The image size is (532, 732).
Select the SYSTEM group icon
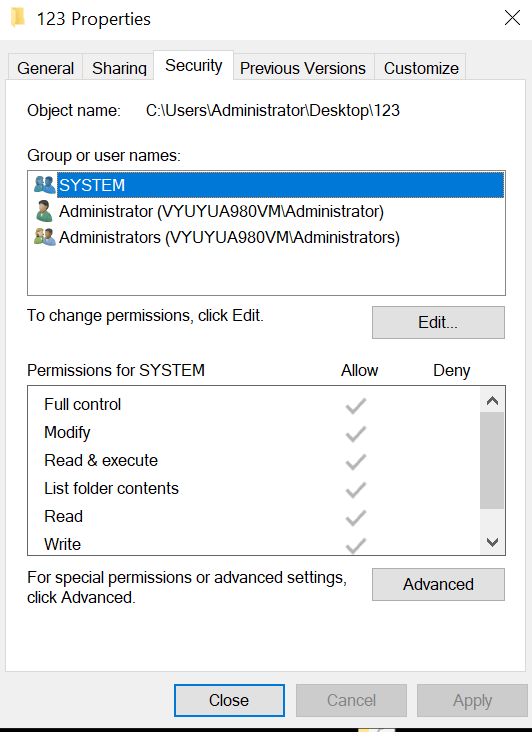45,185
